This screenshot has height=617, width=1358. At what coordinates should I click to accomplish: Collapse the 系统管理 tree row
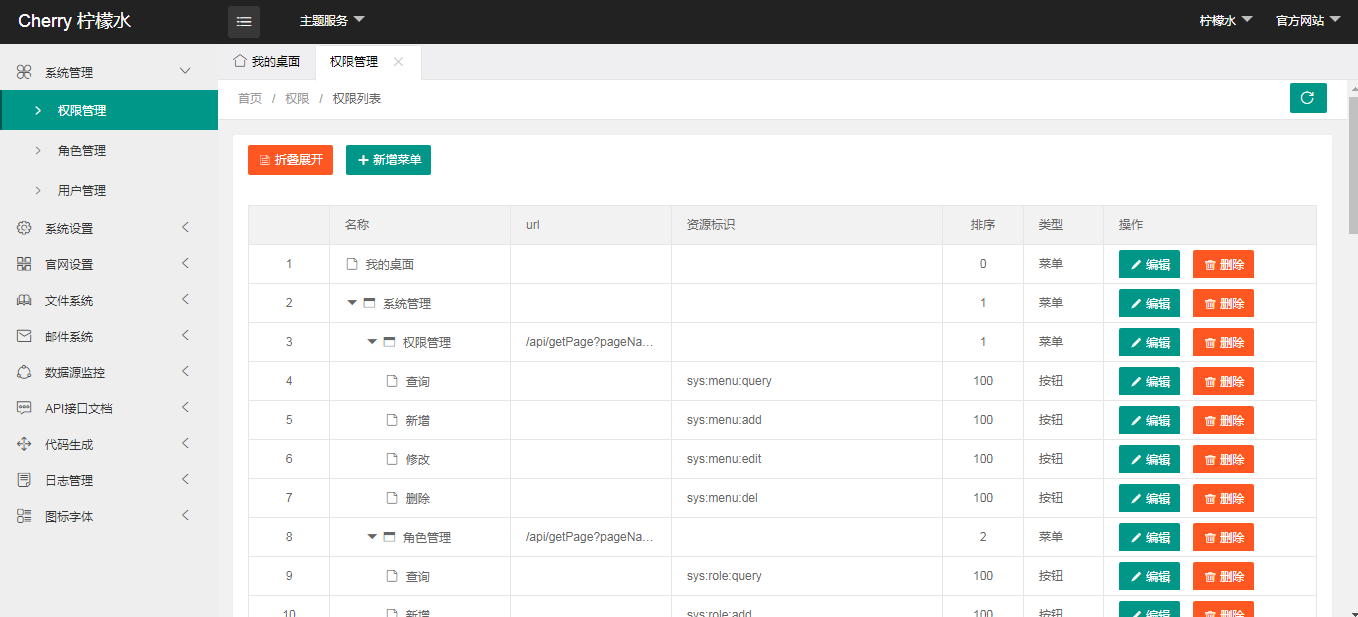352,302
